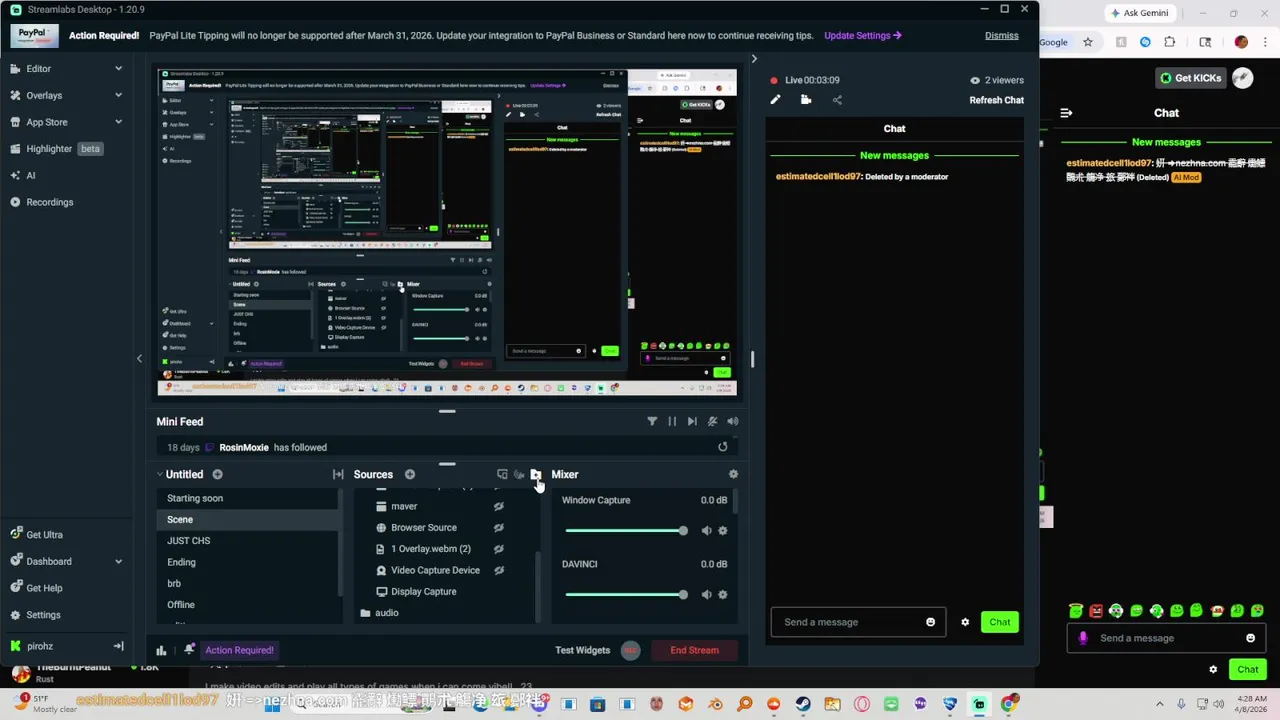
Task: Open the Editor section in sidebar
Action: pos(38,69)
